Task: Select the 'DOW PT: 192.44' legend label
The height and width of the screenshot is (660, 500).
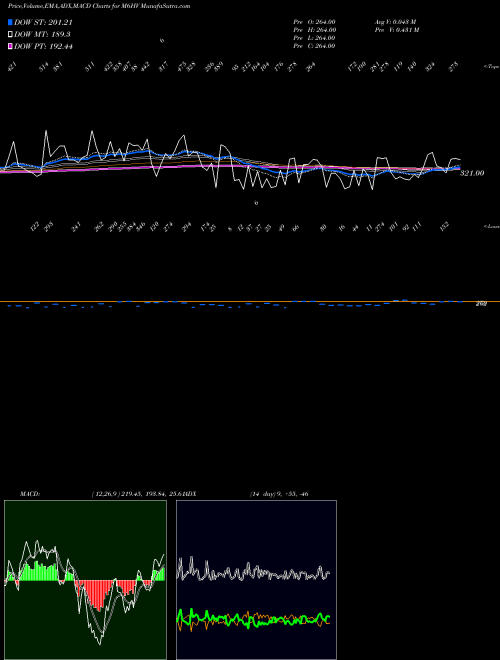Action: (x=43, y=46)
